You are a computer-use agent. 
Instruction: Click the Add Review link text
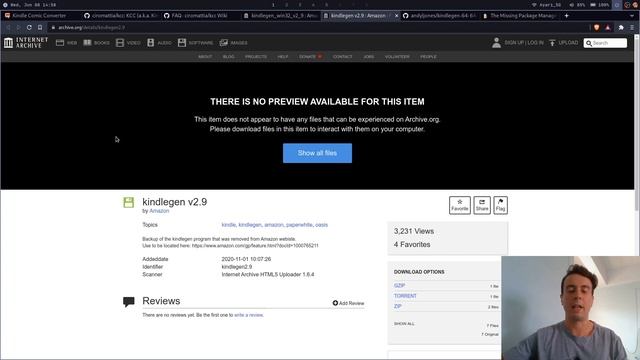point(351,303)
